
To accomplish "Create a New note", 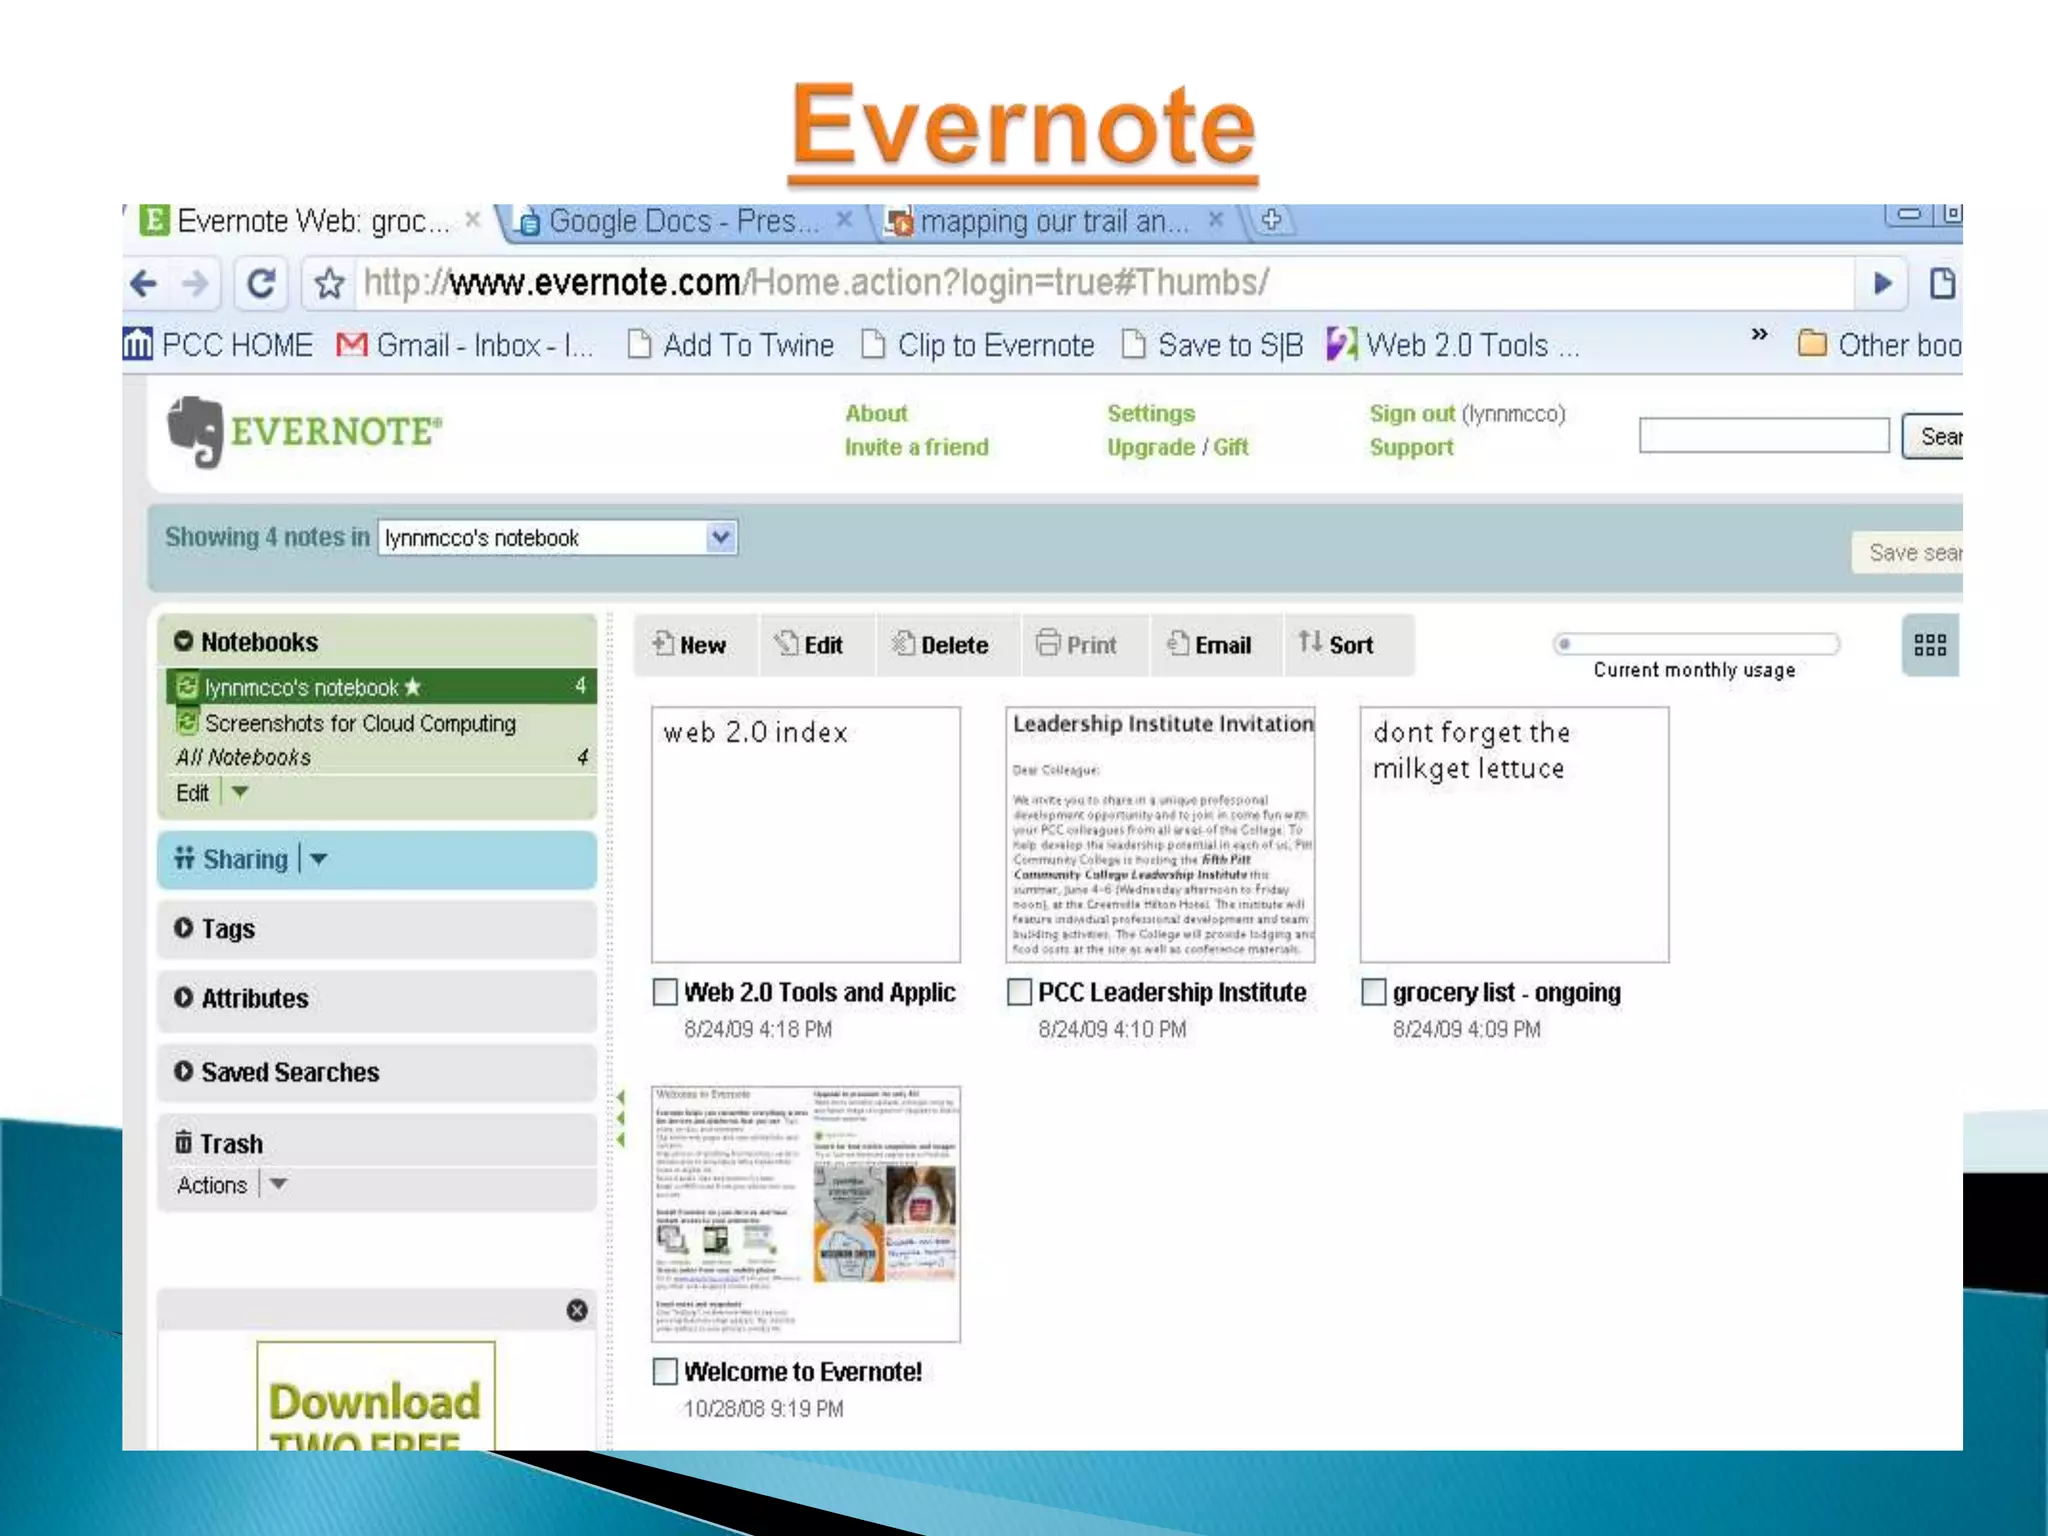I will click(x=689, y=645).
